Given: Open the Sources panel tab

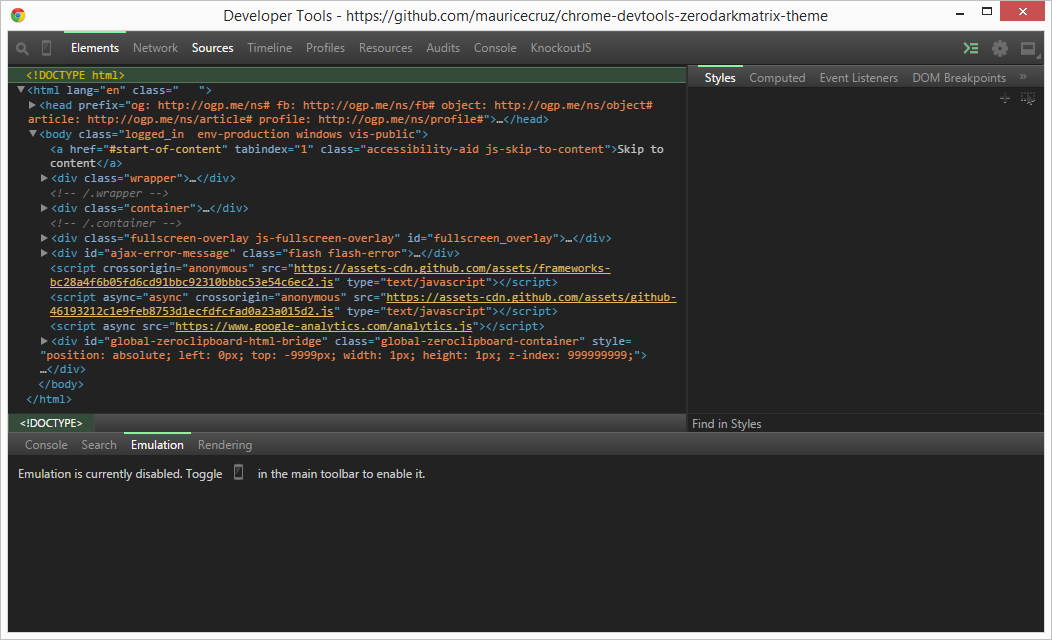Looking at the screenshot, I should click(x=212, y=48).
